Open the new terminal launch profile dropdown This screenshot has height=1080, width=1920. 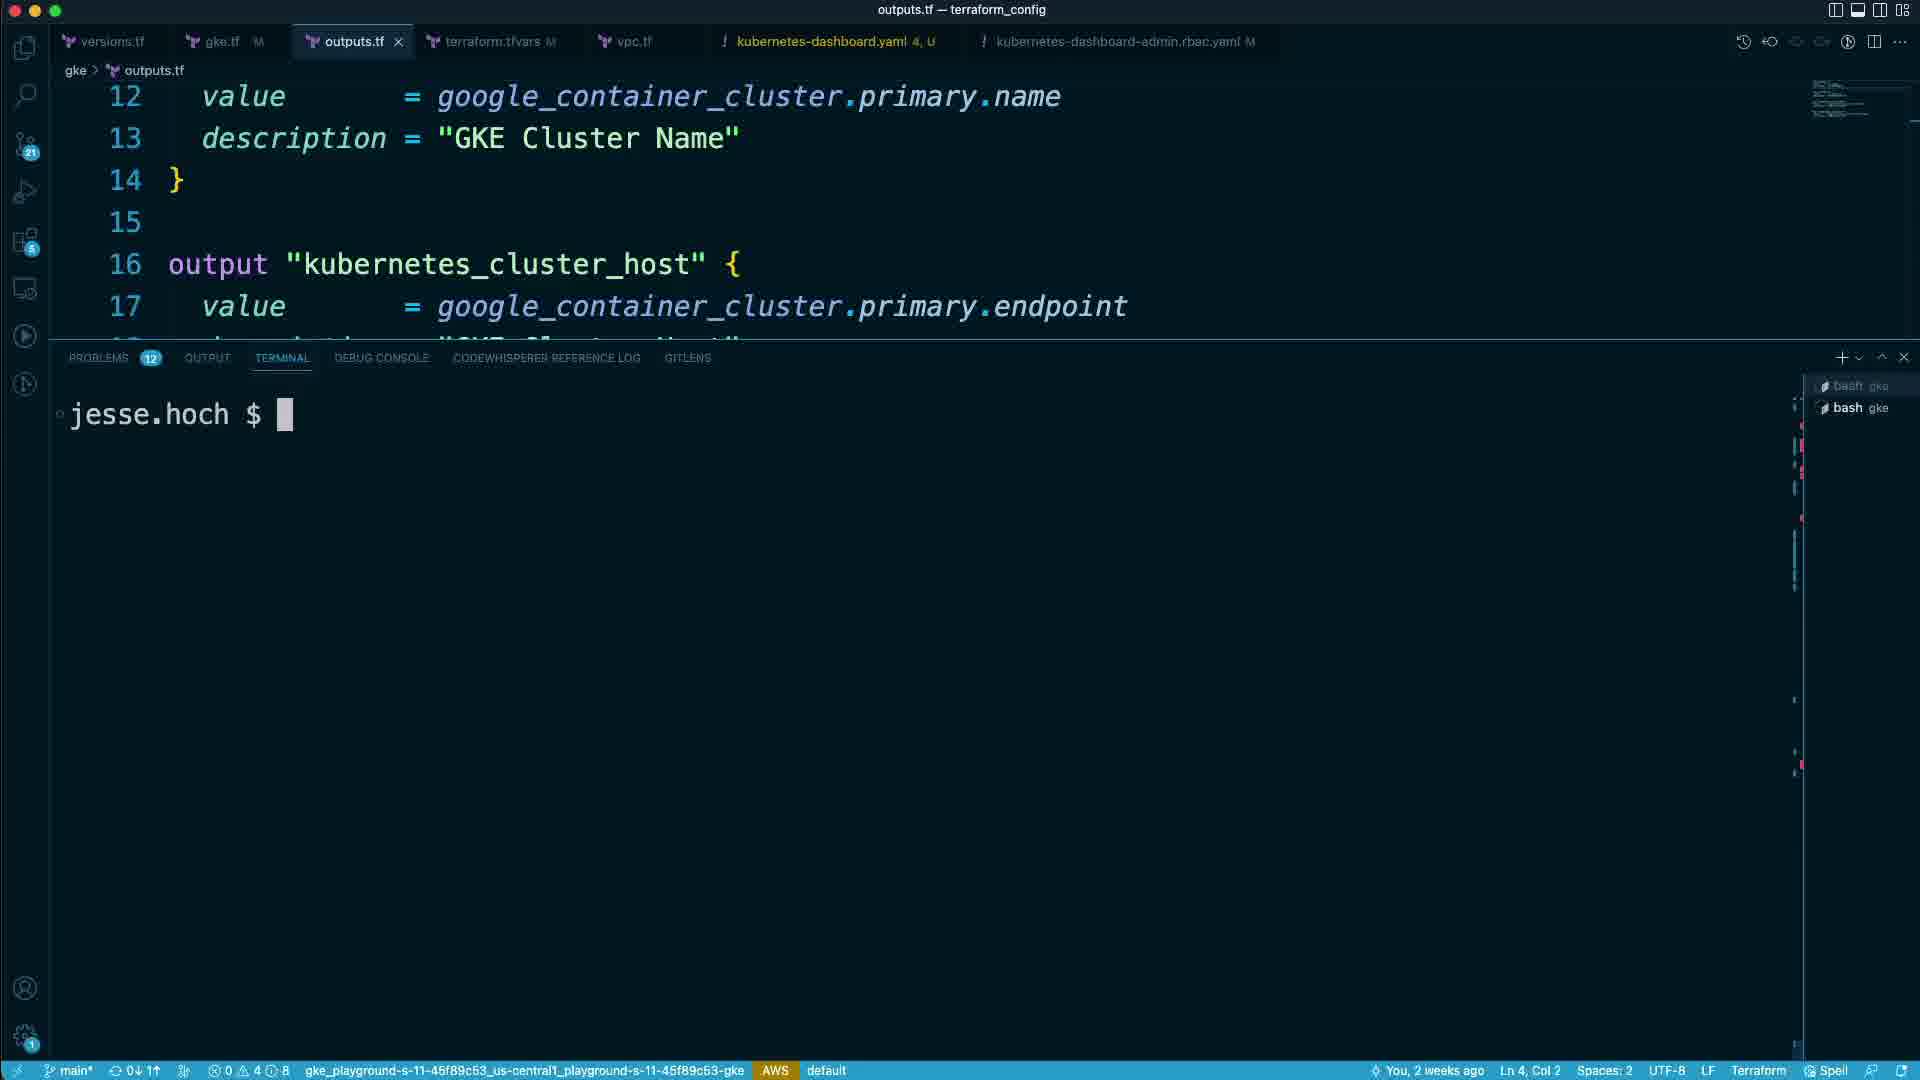coord(1859,358)
